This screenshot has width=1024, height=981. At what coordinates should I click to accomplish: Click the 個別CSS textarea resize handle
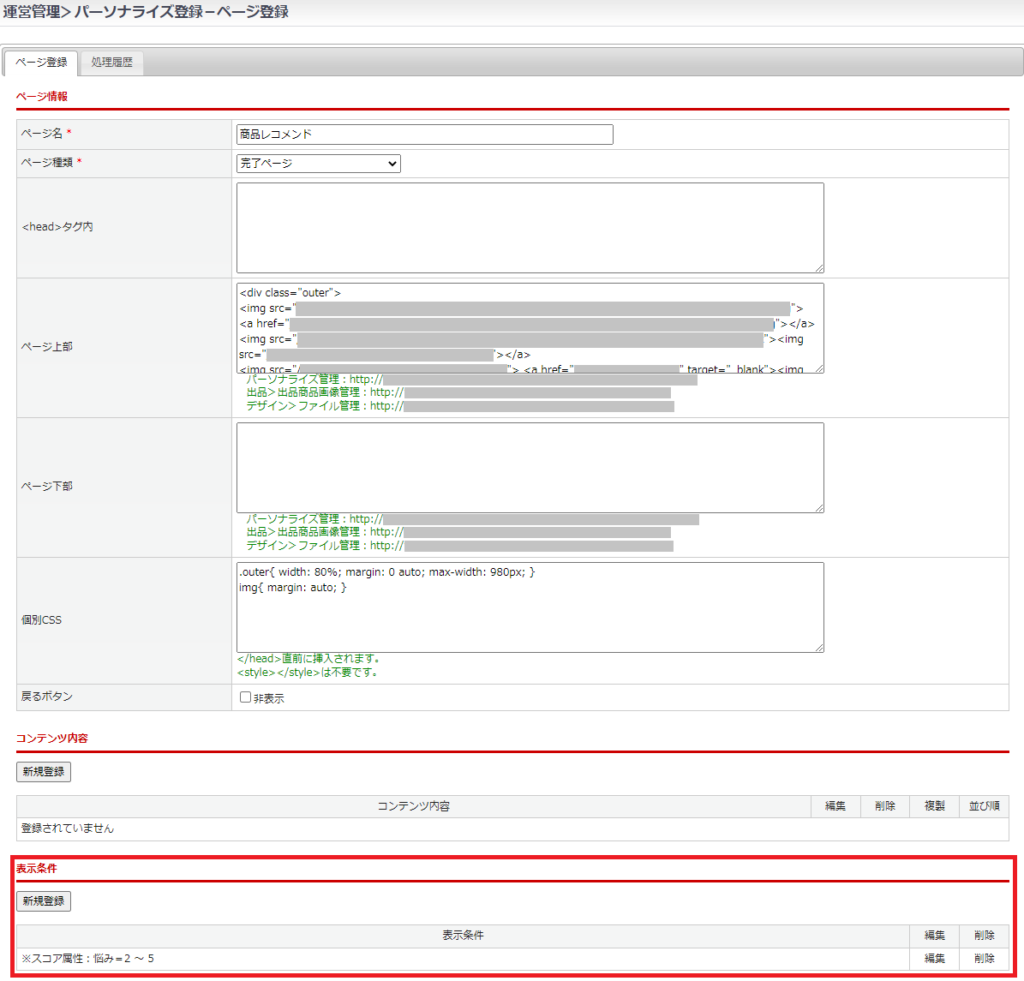coord(819,648)
